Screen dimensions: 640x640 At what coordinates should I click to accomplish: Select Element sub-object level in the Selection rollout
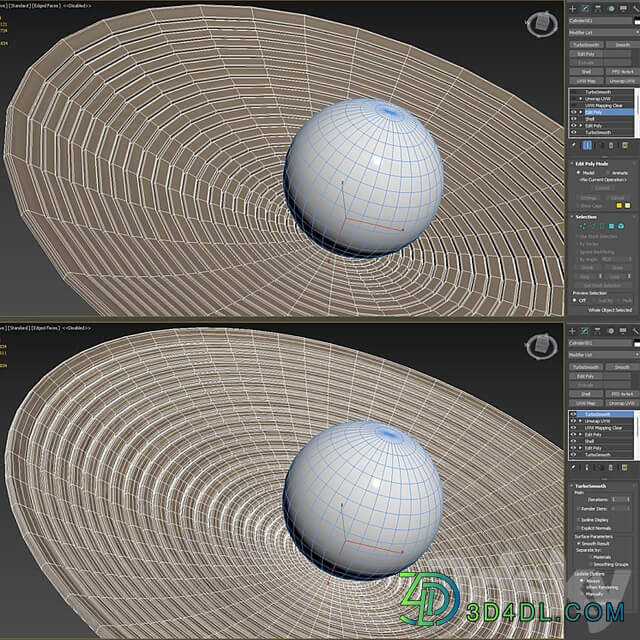pos(621,226)
